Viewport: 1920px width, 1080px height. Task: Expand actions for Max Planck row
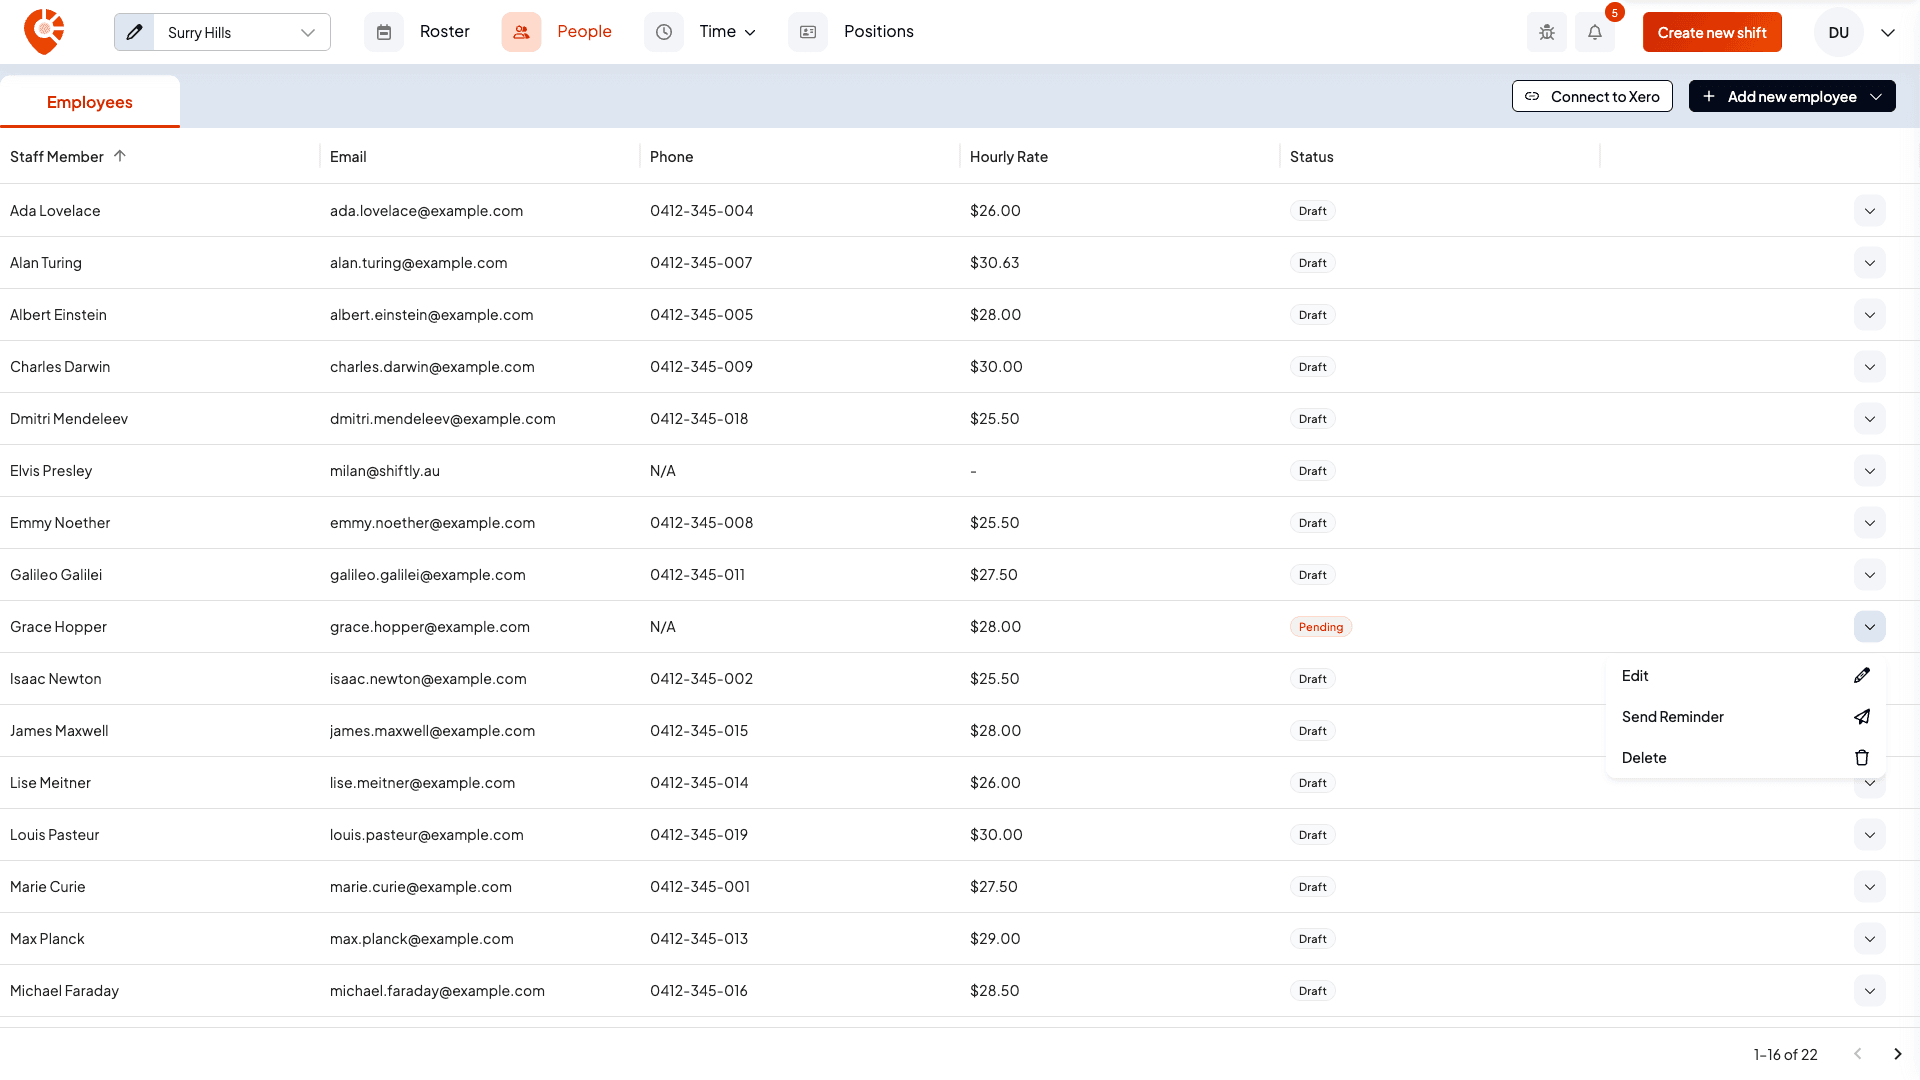pyautogui.click(x=1869, y=939)
